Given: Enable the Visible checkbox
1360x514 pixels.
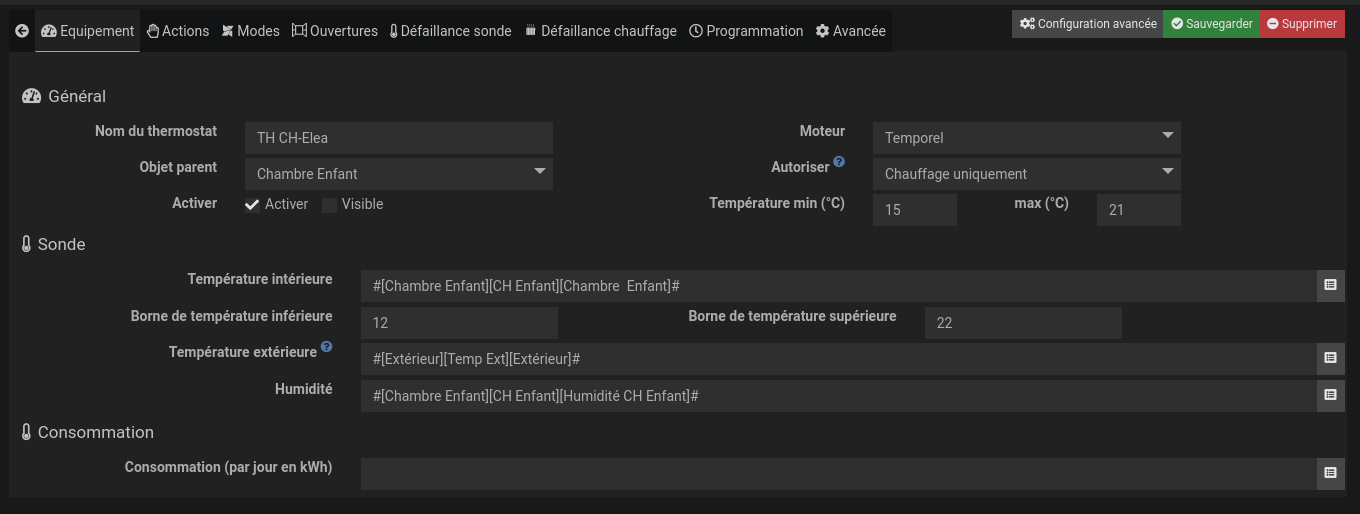Looking at the screenshot, I should pyautogui.click(x=330, y=205).
